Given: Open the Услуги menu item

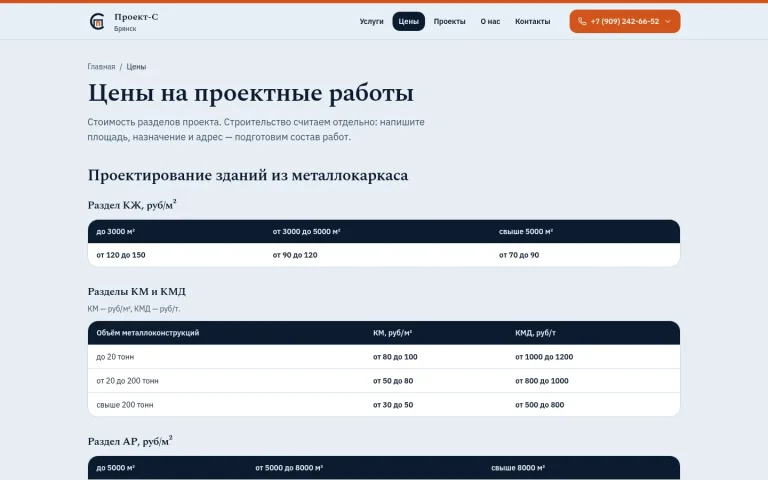Looking at the screenshot, I should coord(371,22).
